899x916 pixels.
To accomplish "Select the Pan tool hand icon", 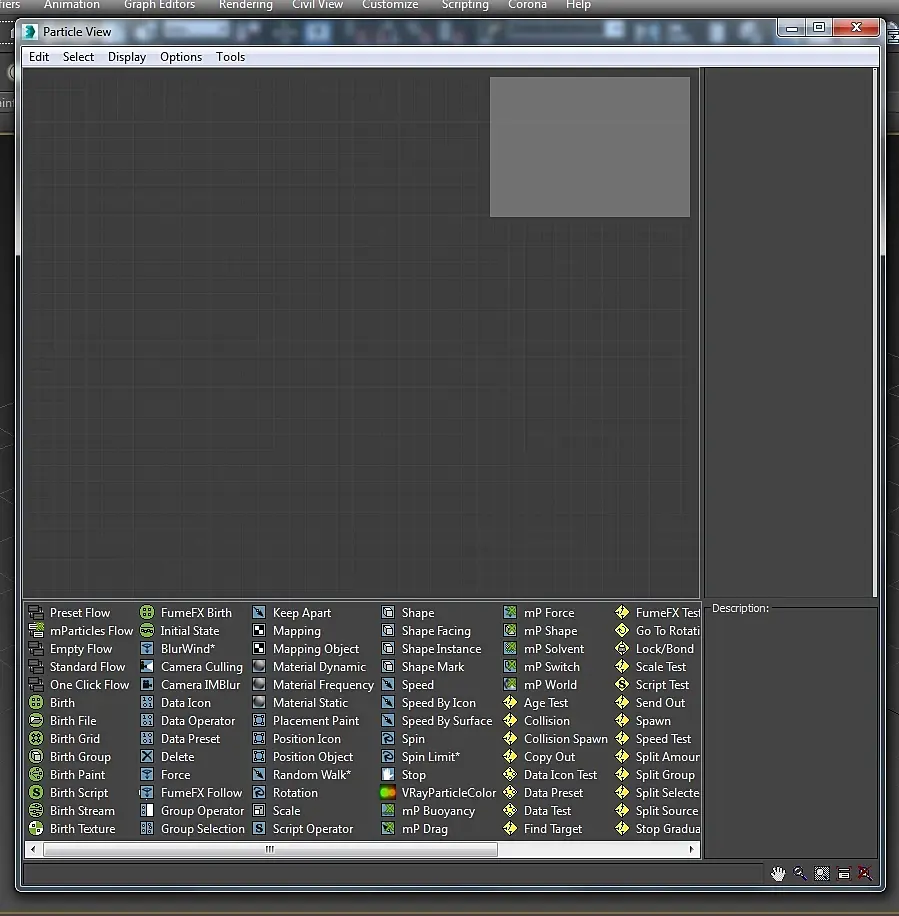I will (x=778, y=873).
